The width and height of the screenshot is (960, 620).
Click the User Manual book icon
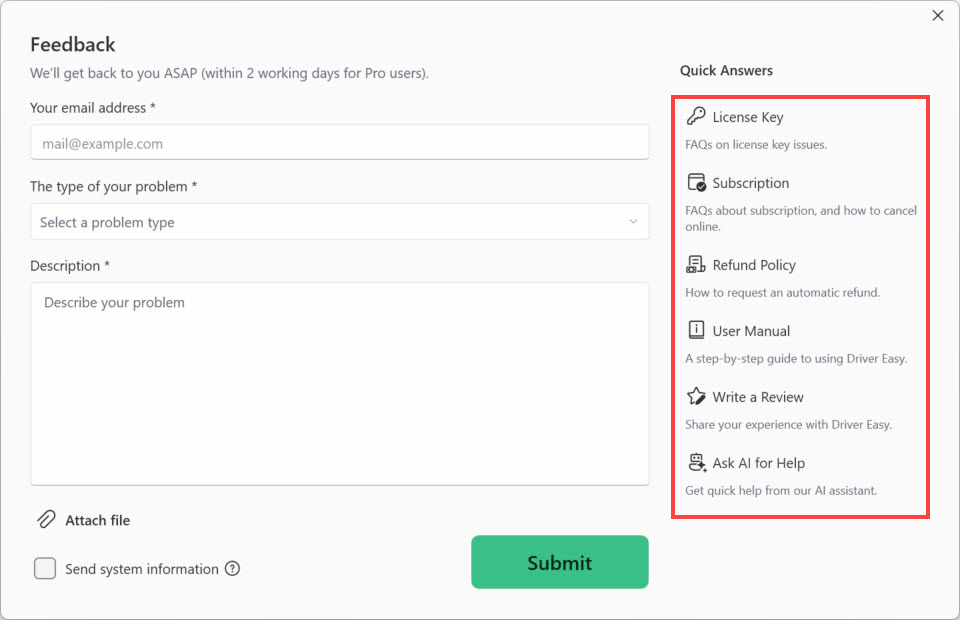tap(697, 331)
